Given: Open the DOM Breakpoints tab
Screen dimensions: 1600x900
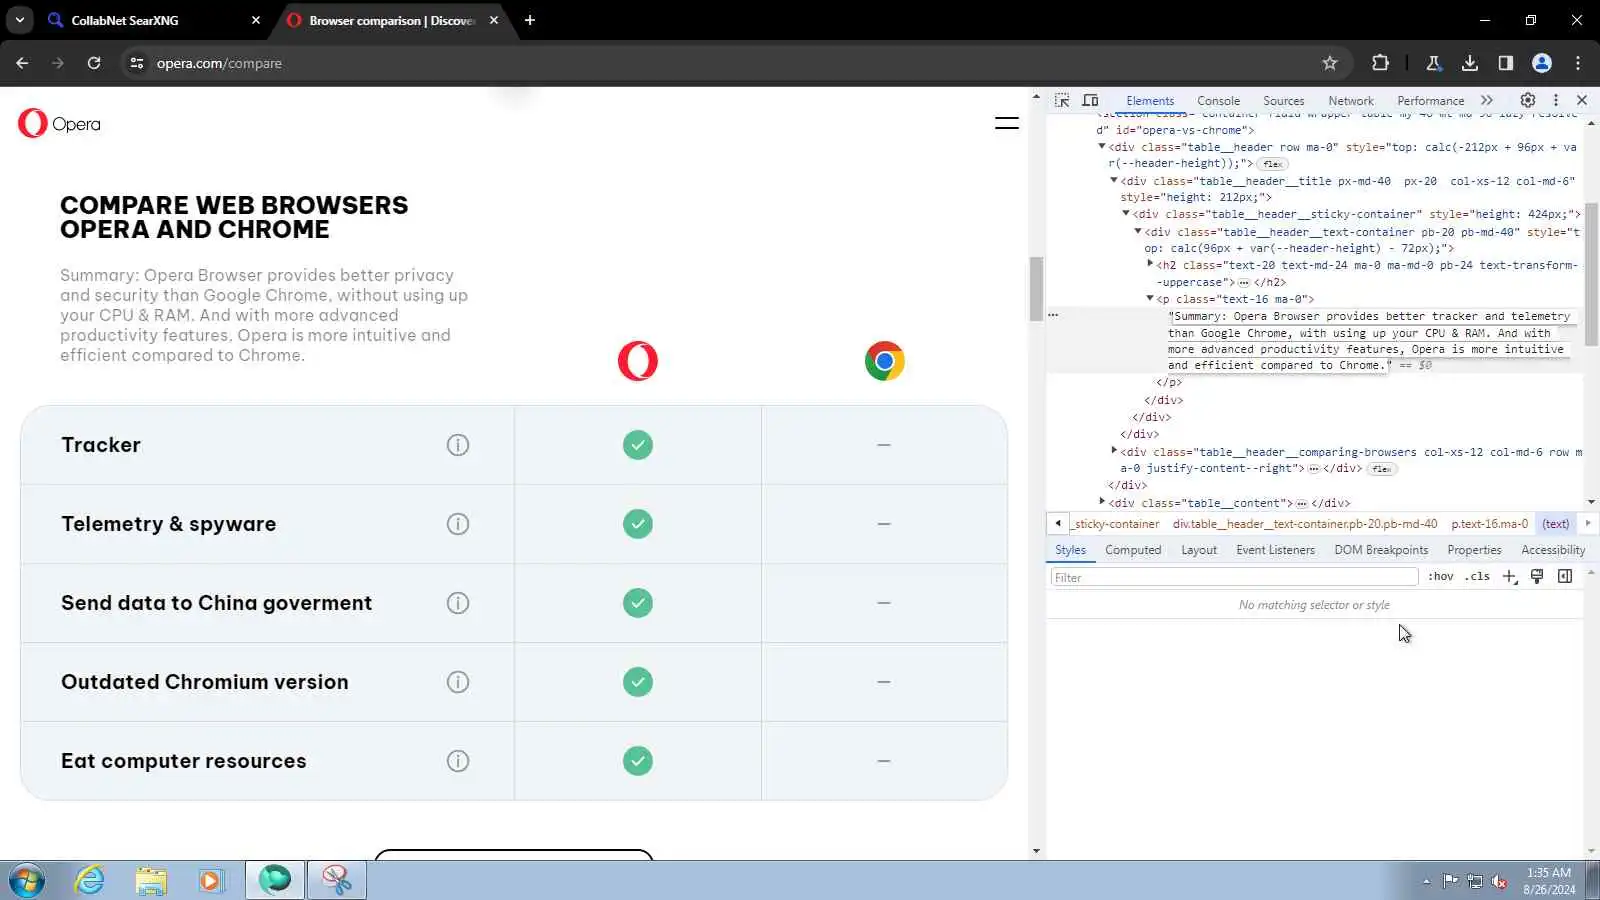Looking at the screenshot, I should [x=1381, y=550].
